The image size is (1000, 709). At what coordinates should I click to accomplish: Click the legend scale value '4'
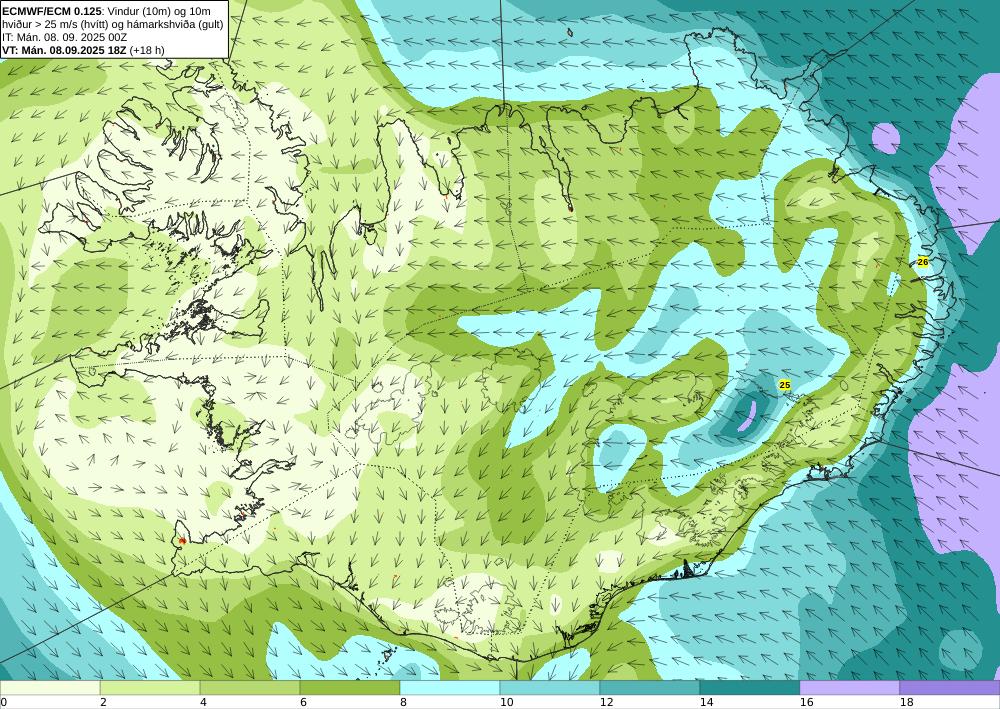[203, 702]
